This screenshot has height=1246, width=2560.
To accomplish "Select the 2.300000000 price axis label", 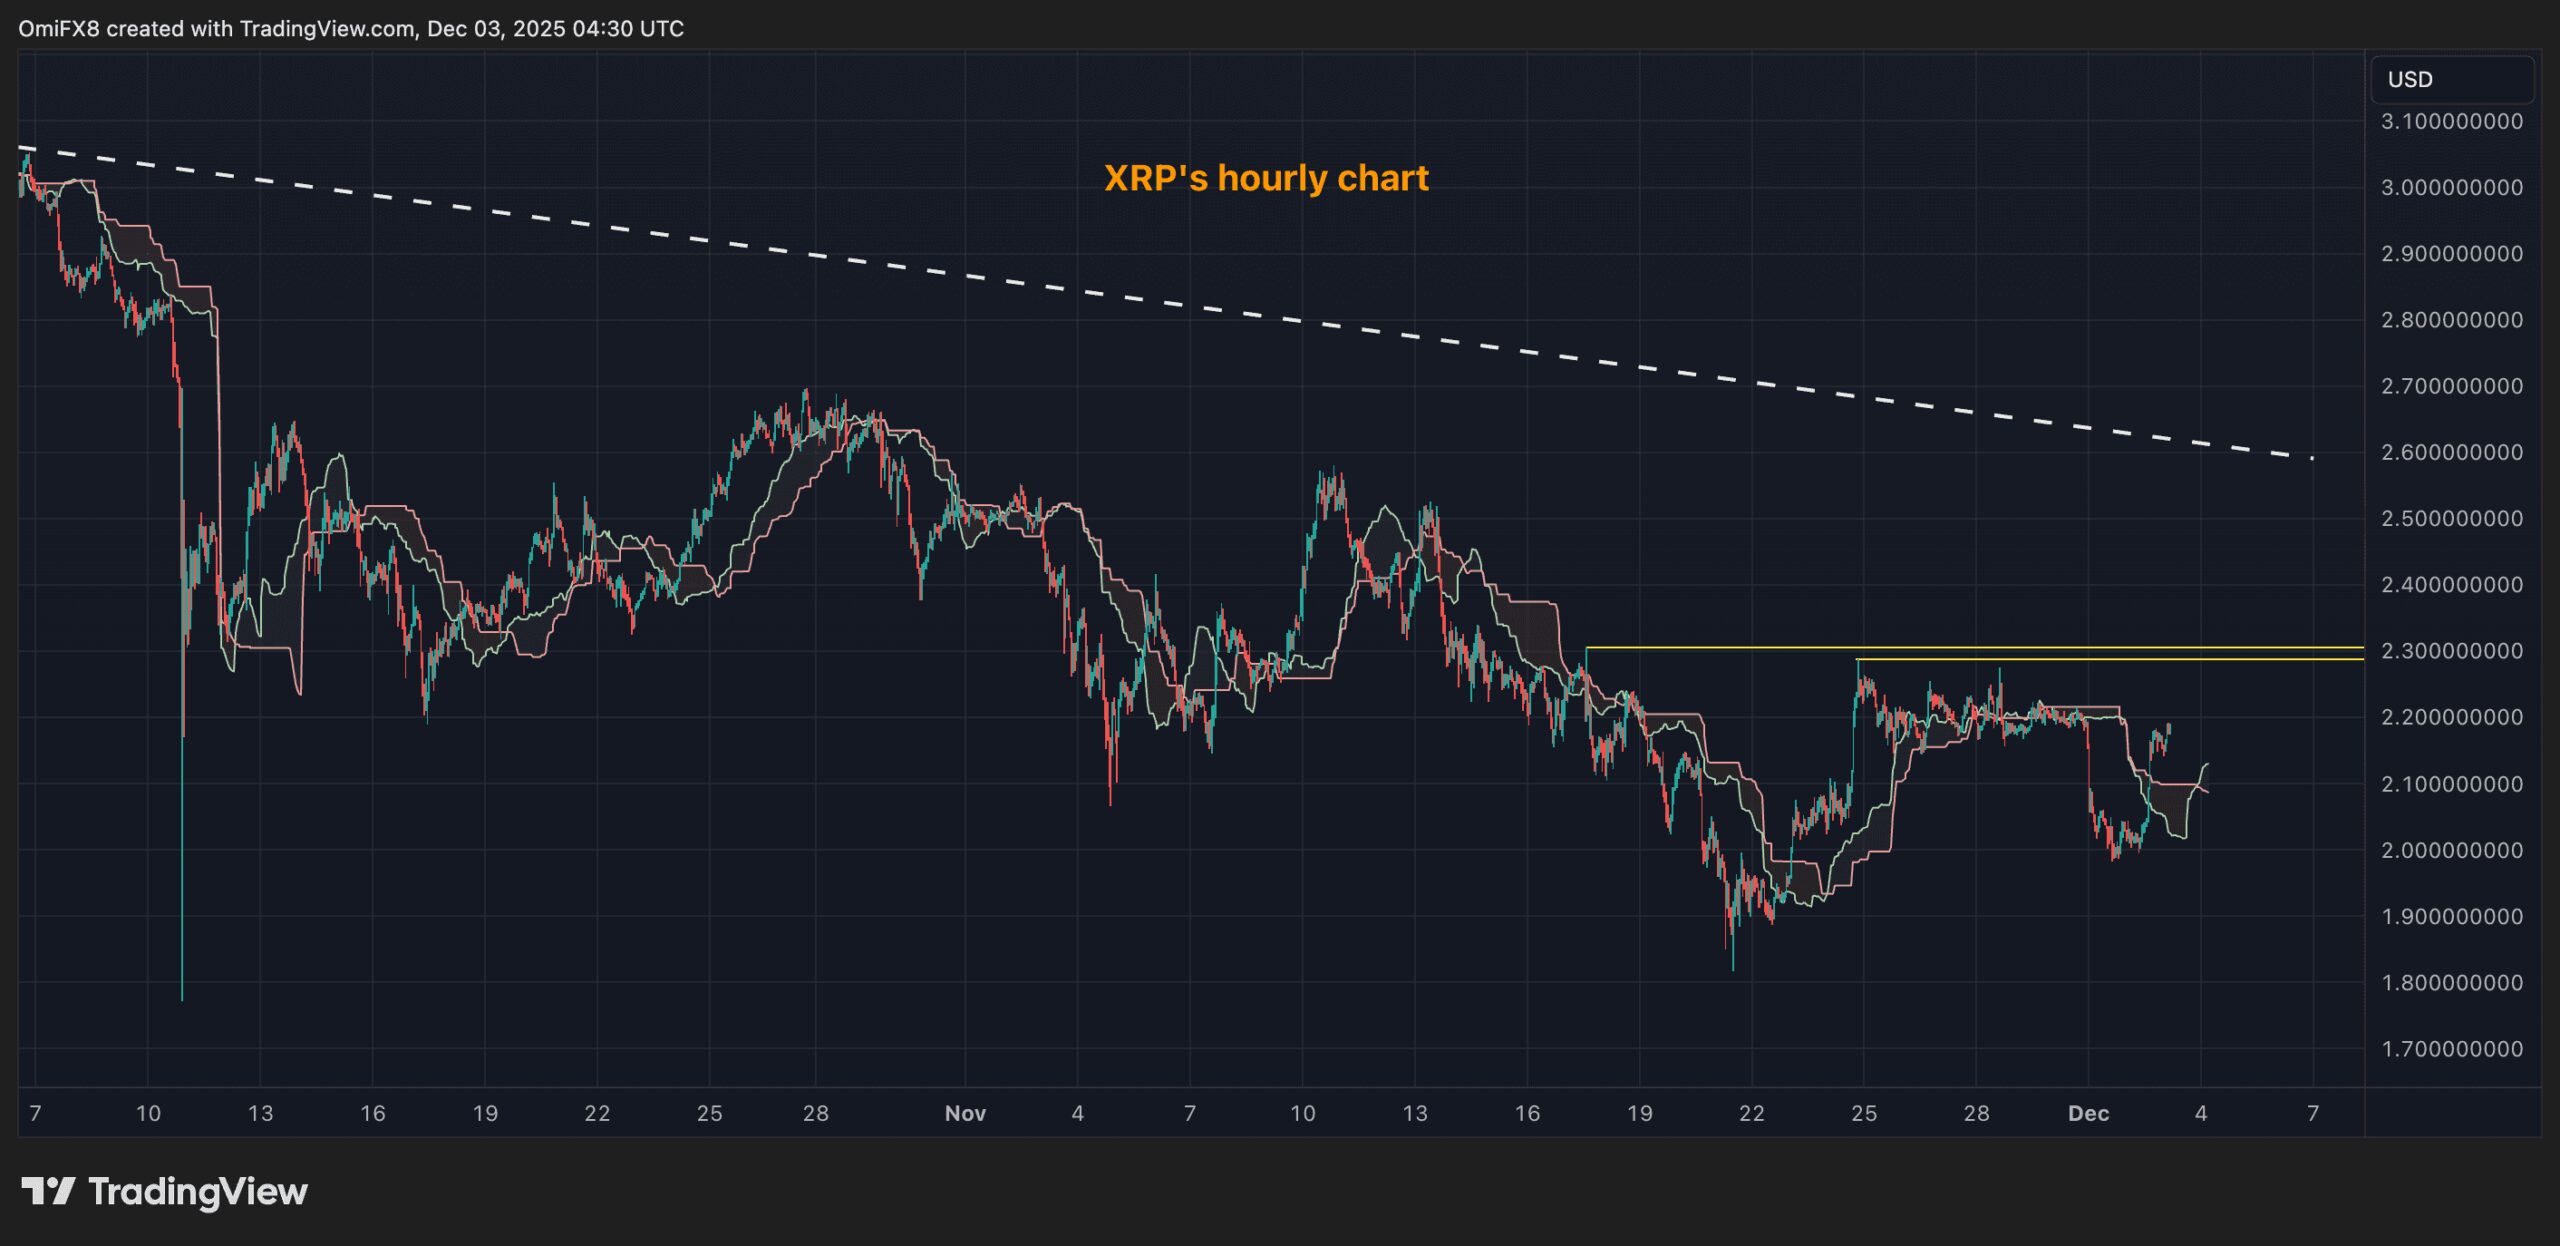I will click(x=2451, y=651).
